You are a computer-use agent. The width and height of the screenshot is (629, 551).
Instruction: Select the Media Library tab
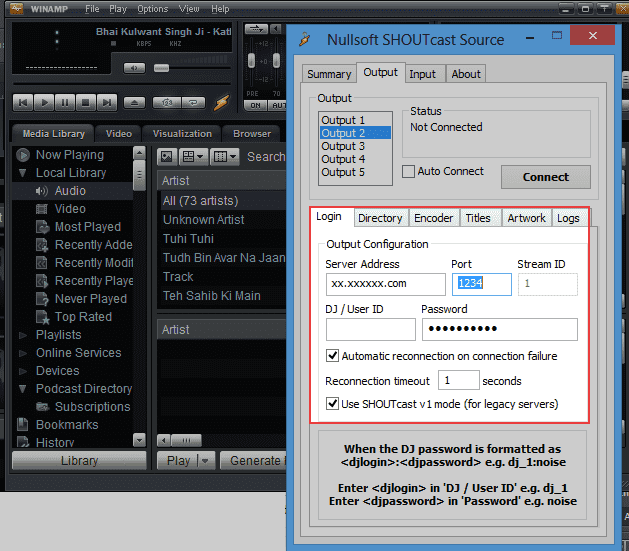pos(53,134)
